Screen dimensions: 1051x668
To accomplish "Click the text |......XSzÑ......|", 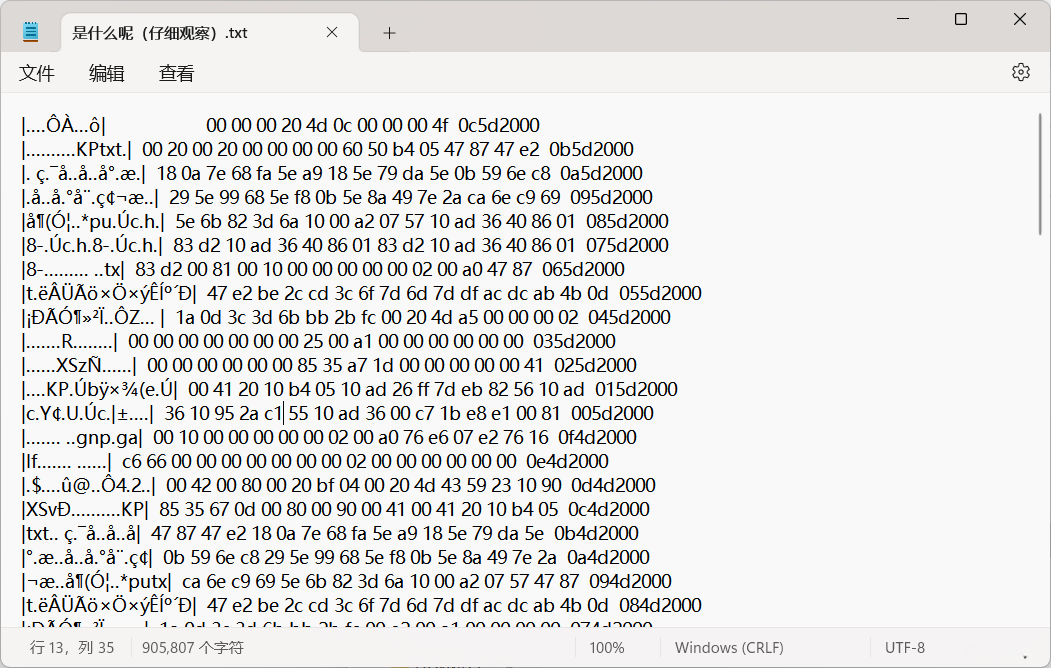I will coord(79,366).
